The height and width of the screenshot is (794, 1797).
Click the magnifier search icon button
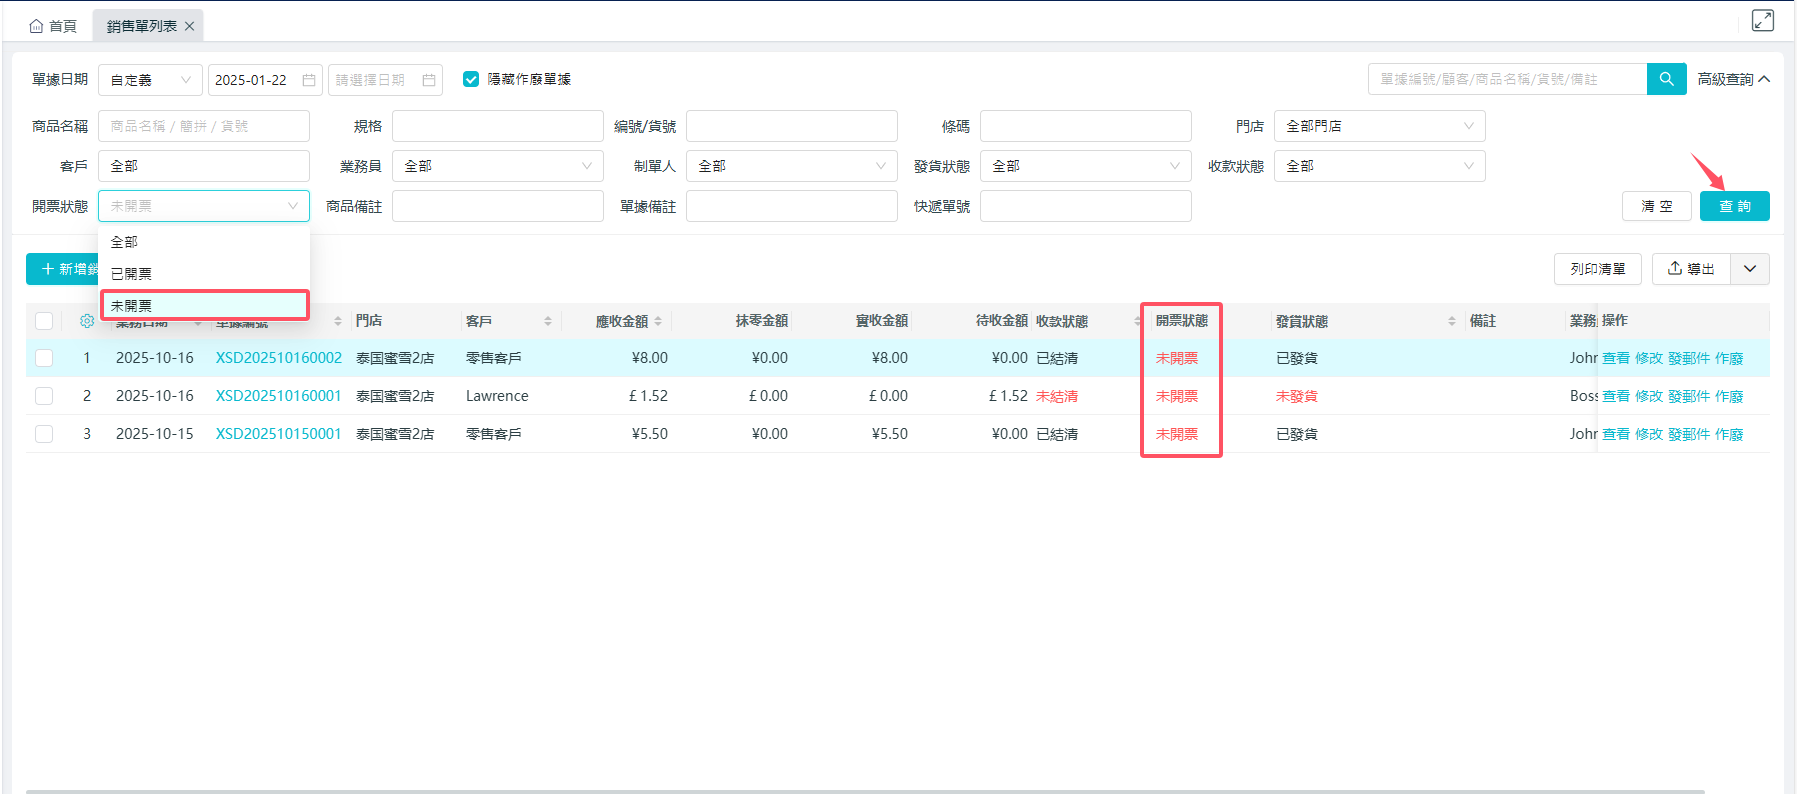pos(1666,79)
